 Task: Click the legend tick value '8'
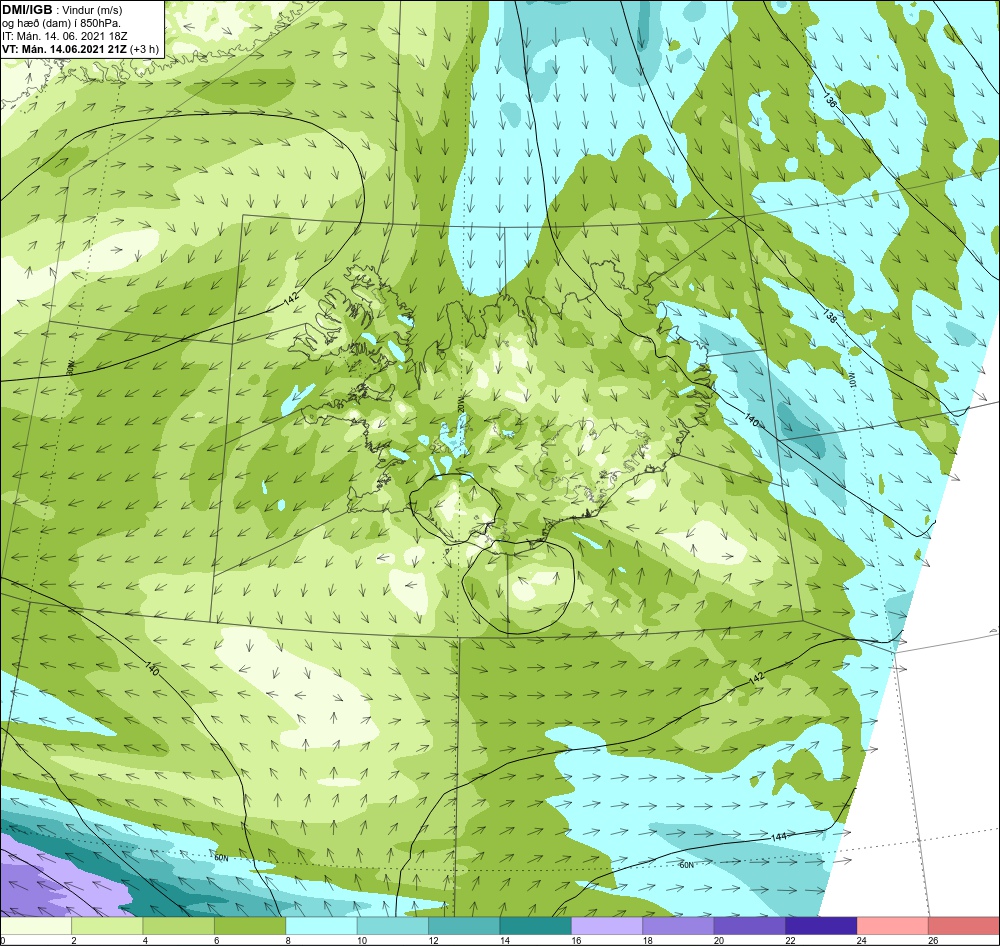288,940
